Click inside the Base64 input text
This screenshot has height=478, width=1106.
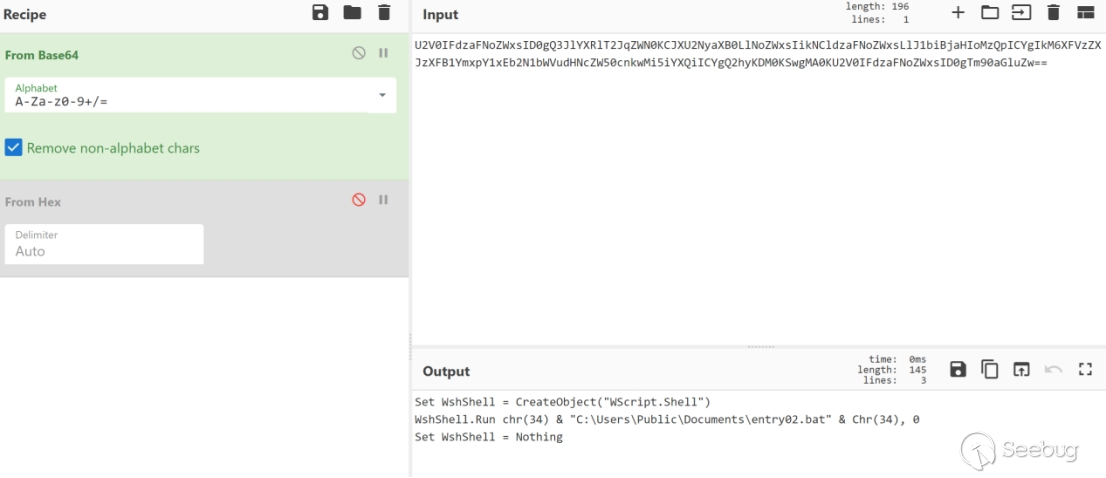(x=730, y=54)
